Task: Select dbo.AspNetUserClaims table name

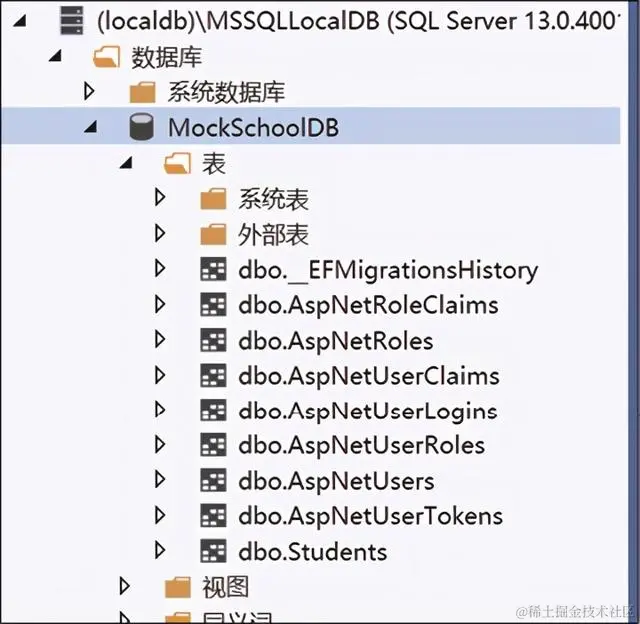Action: coord(369,377)
